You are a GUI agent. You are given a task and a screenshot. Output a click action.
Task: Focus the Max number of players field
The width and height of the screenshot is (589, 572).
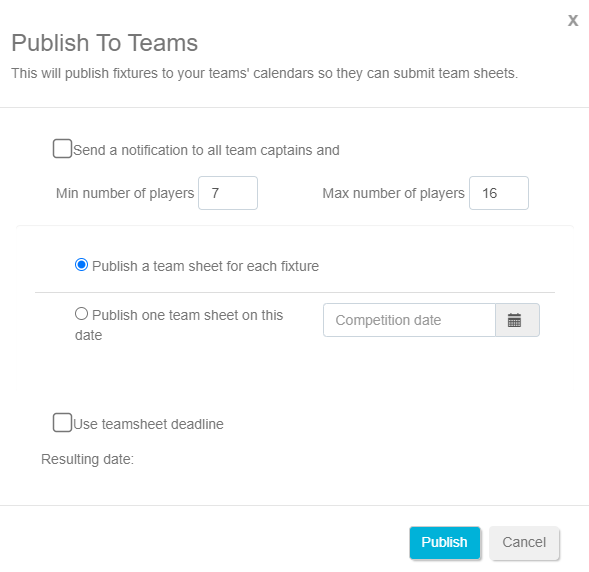coord(499,193)
